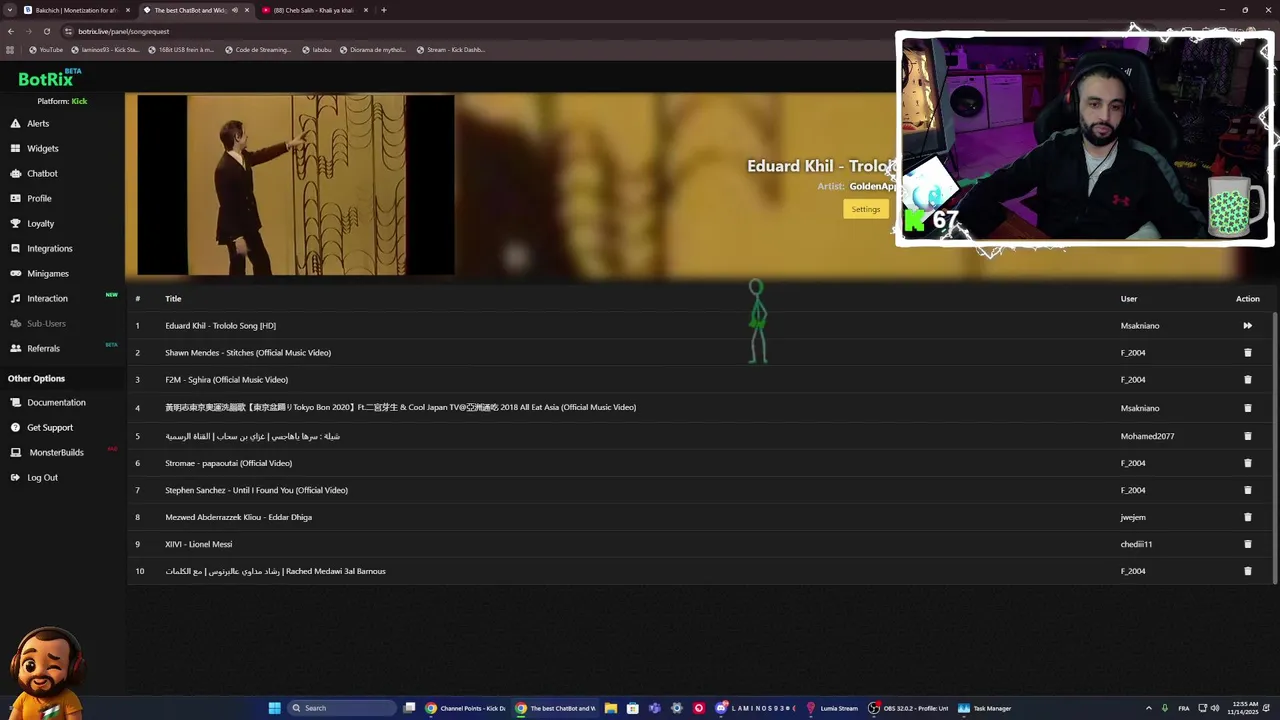This screenshot has height=720, width=1280.
Task: Open File Explorer from the taskbar
Action: pos(610,708)
